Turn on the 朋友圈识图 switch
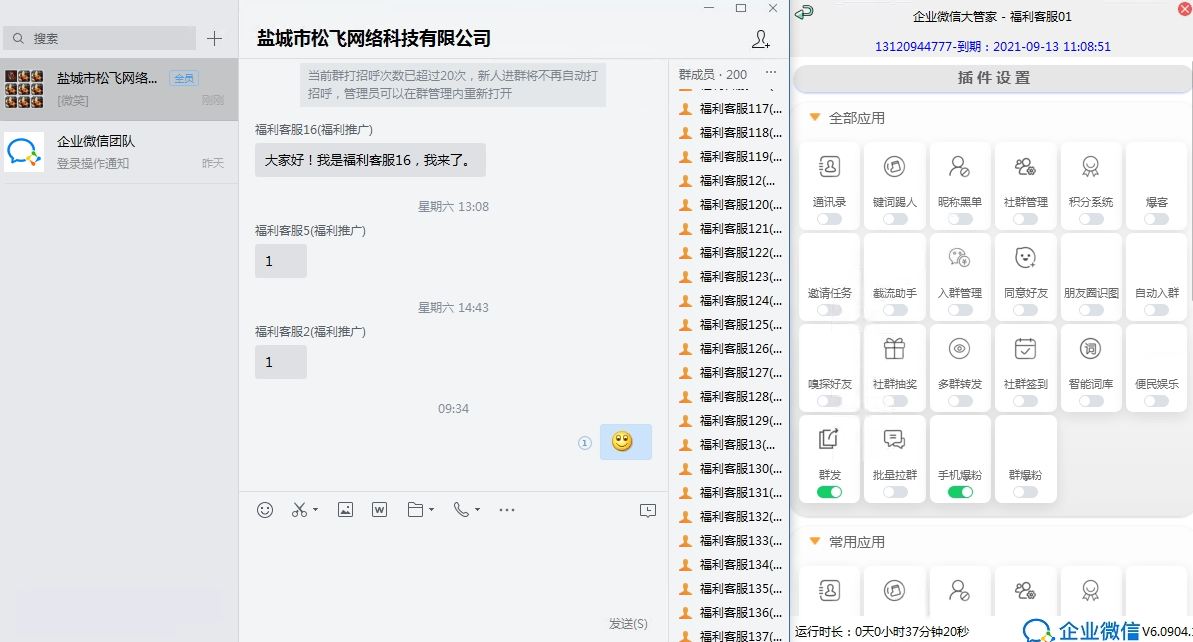Screen dimensions: 1193x642 pyautogui.click(x=1090, y=310)
